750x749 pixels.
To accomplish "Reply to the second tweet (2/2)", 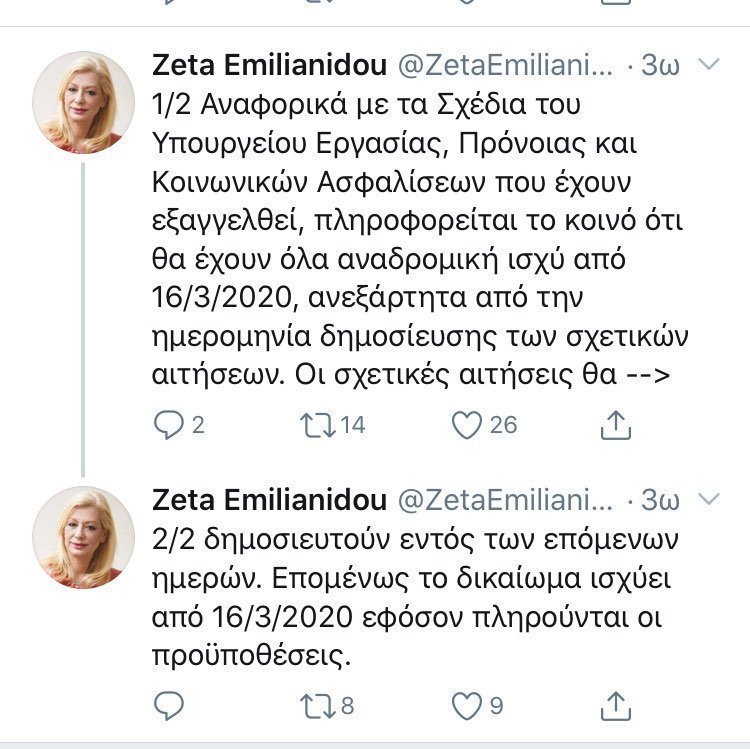I will point(168,705).
